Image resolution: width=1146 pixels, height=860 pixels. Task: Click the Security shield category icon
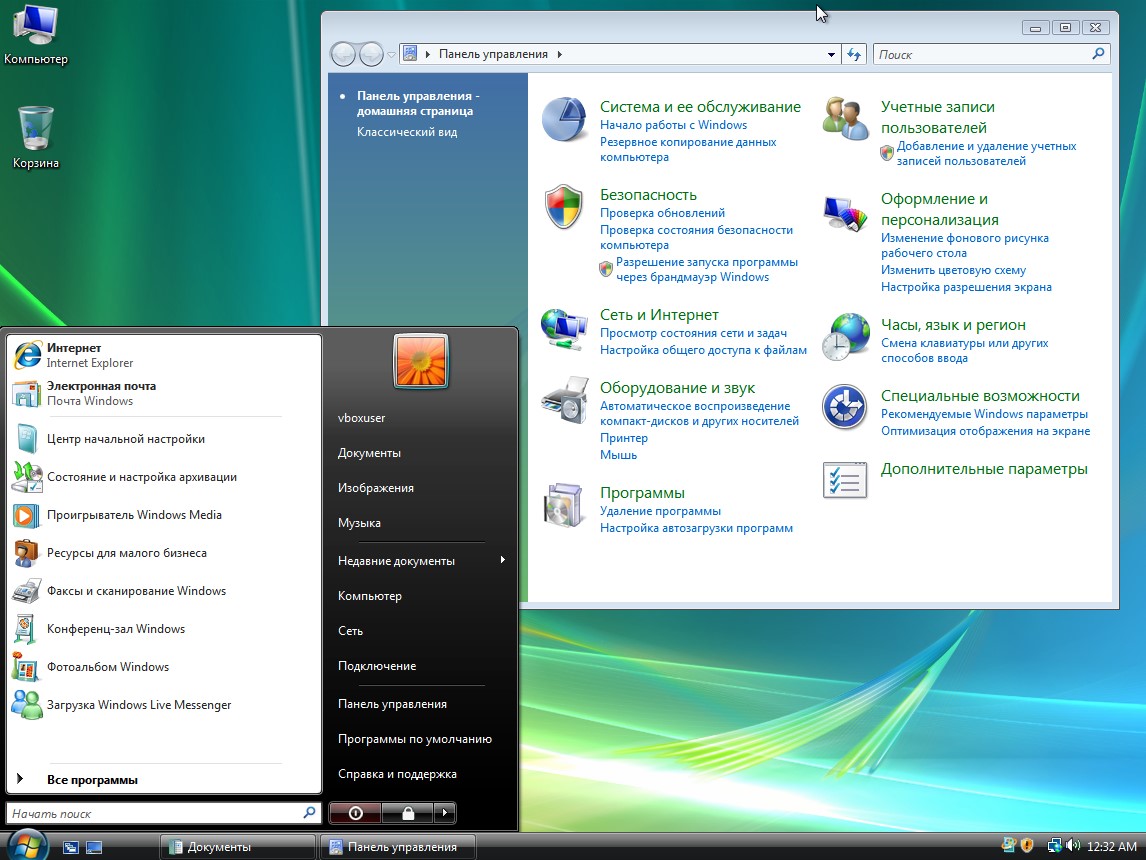(564, 207)
